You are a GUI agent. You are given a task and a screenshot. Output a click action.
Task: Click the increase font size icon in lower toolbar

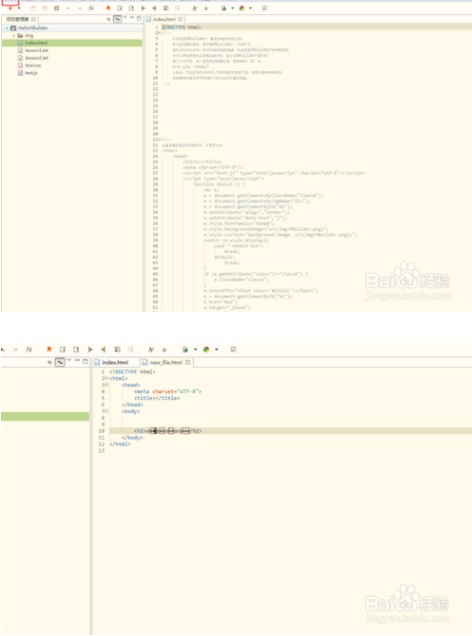coord(150,349)
